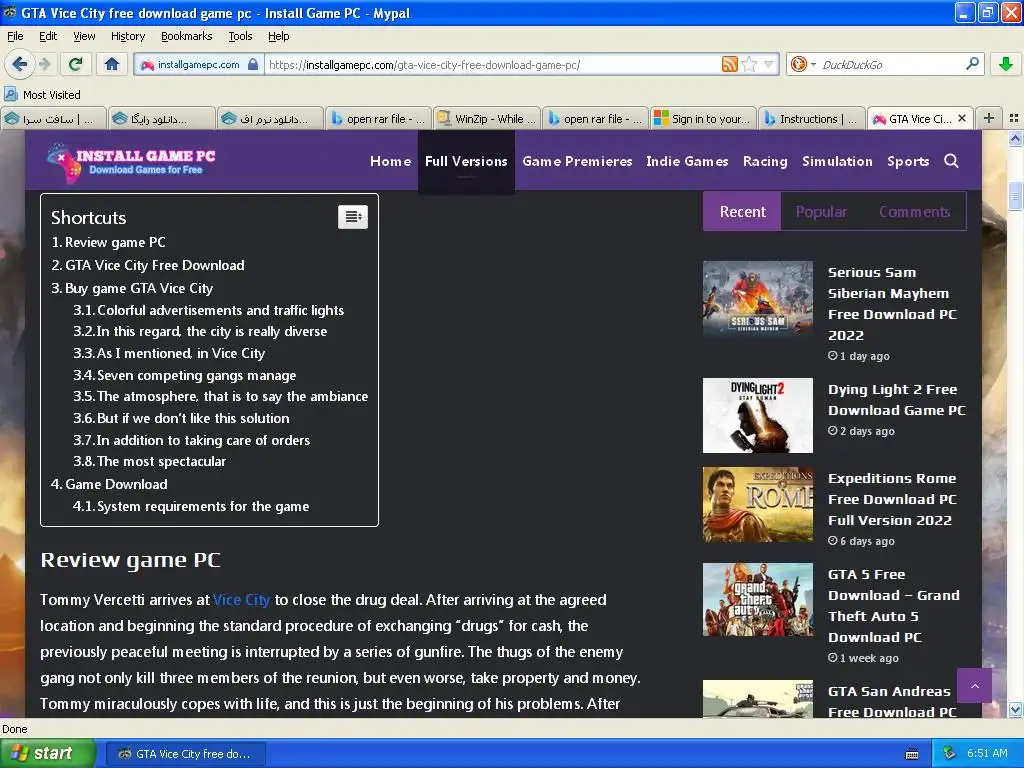The height and width of the screenshot is (768, 1024).
Task: Click the address bar URL field
Action: 493,65
